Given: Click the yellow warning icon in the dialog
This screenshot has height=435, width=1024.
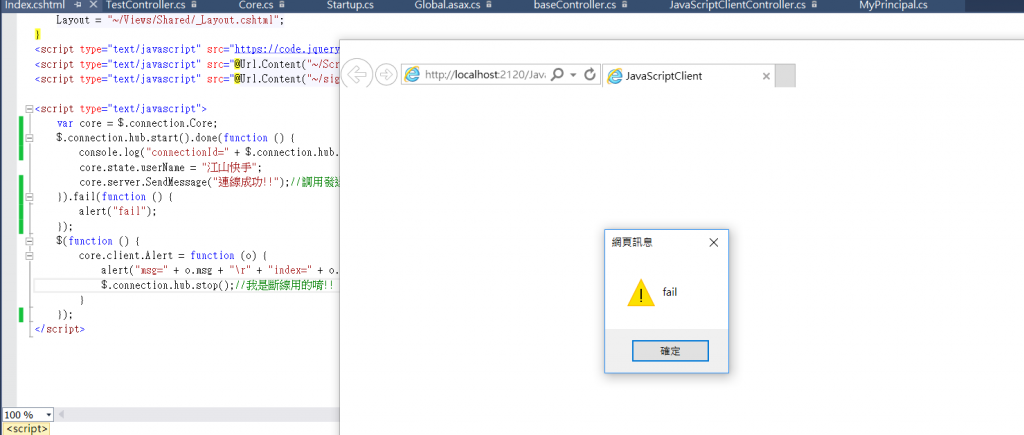Looking at the screenshot, I should coord(641,293).
